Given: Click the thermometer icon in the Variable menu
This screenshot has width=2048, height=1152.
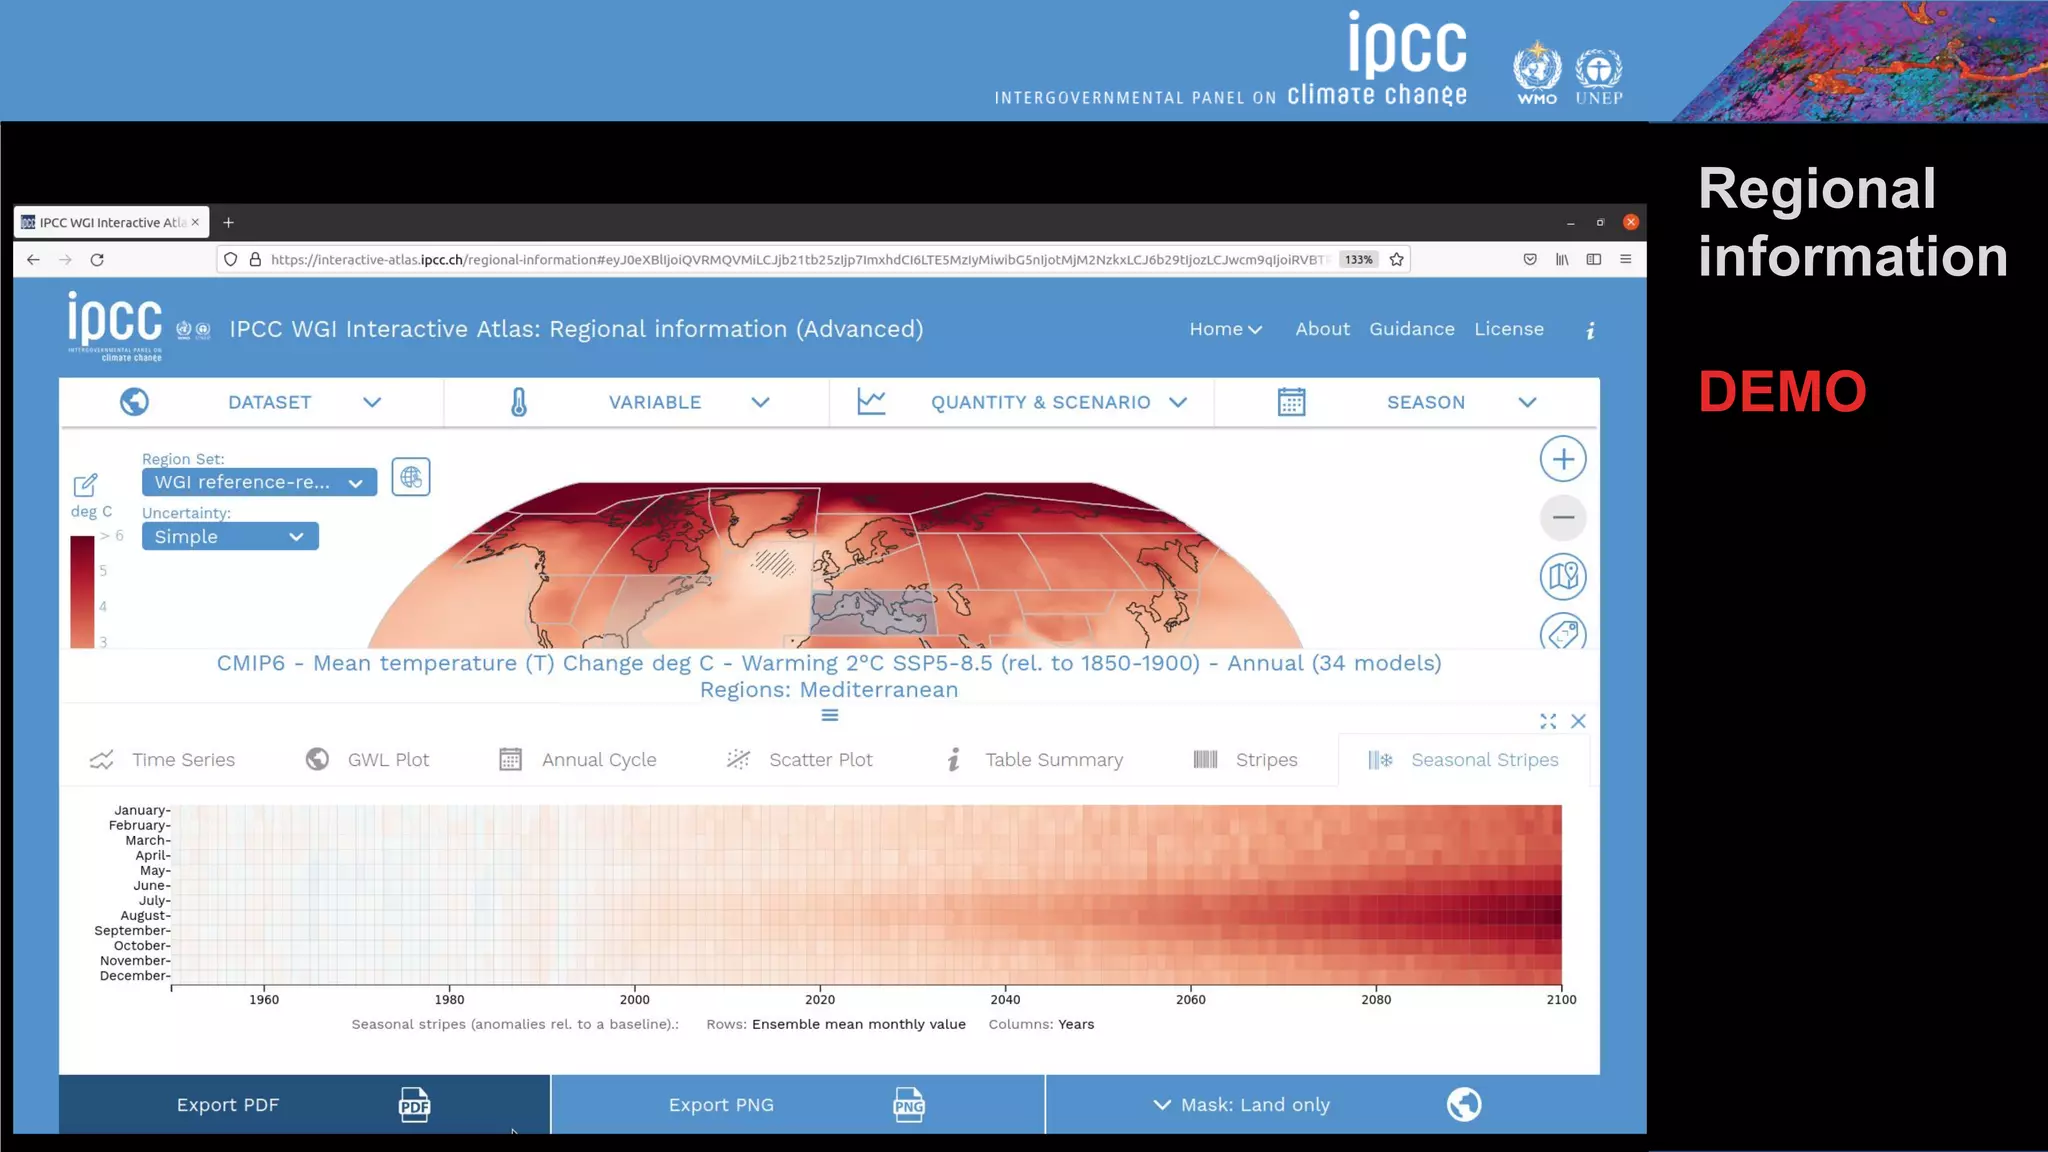Looking at the screenshot, I should (x=518, y=402).
